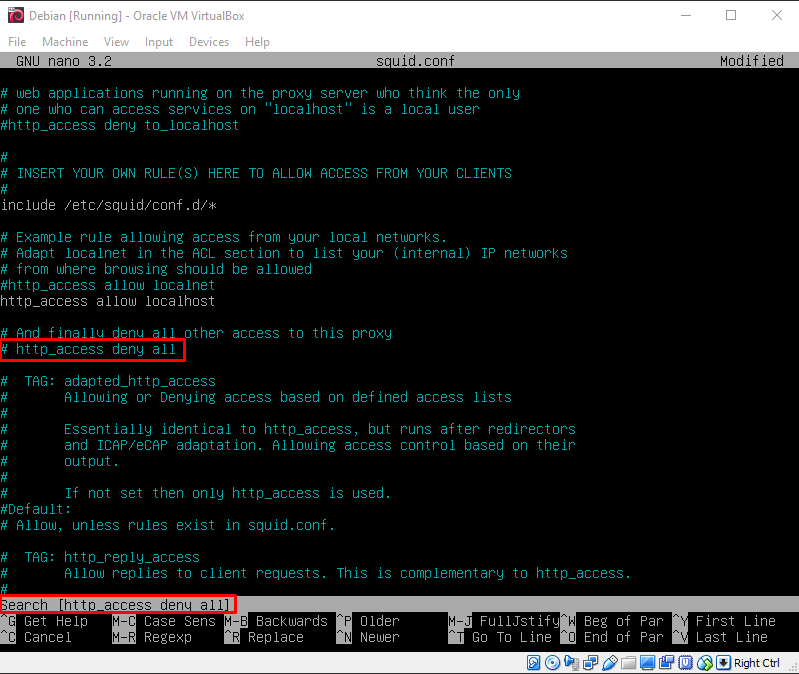The width and height of the screenshot is (799, 674).
Task: Minimize the VirtualBox window
Action: 686,15
